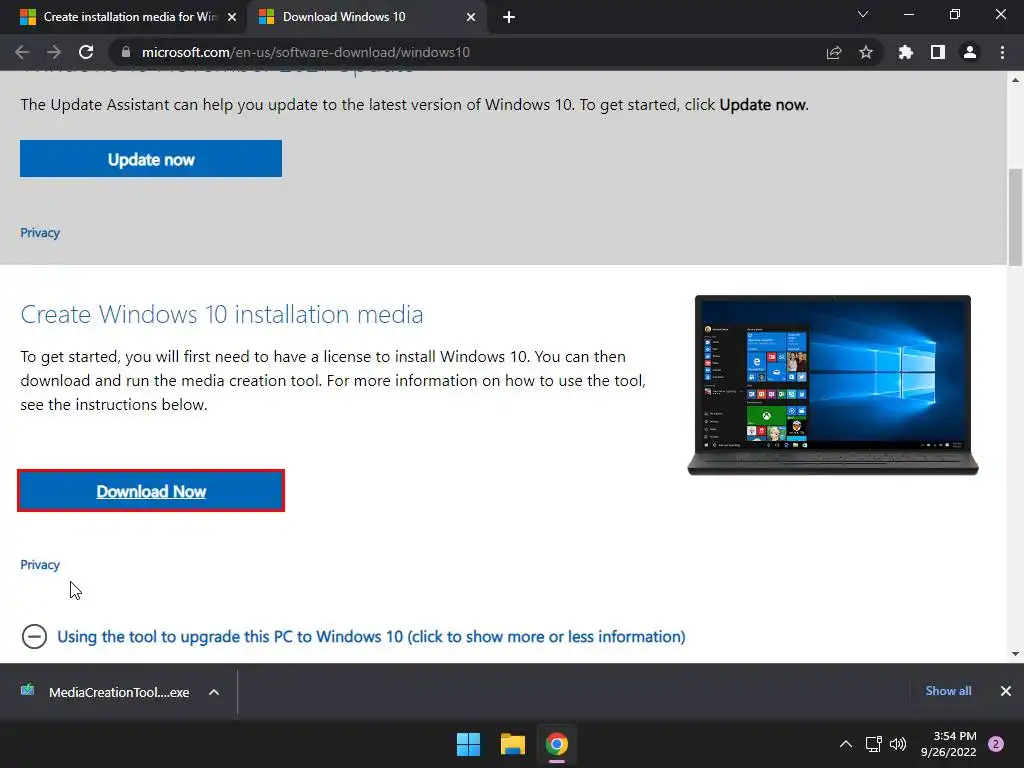Image resolution: width=1024 pixels, height=768 pixels.
Task: Click the browser forward arrow
Action: pos(54,52)
